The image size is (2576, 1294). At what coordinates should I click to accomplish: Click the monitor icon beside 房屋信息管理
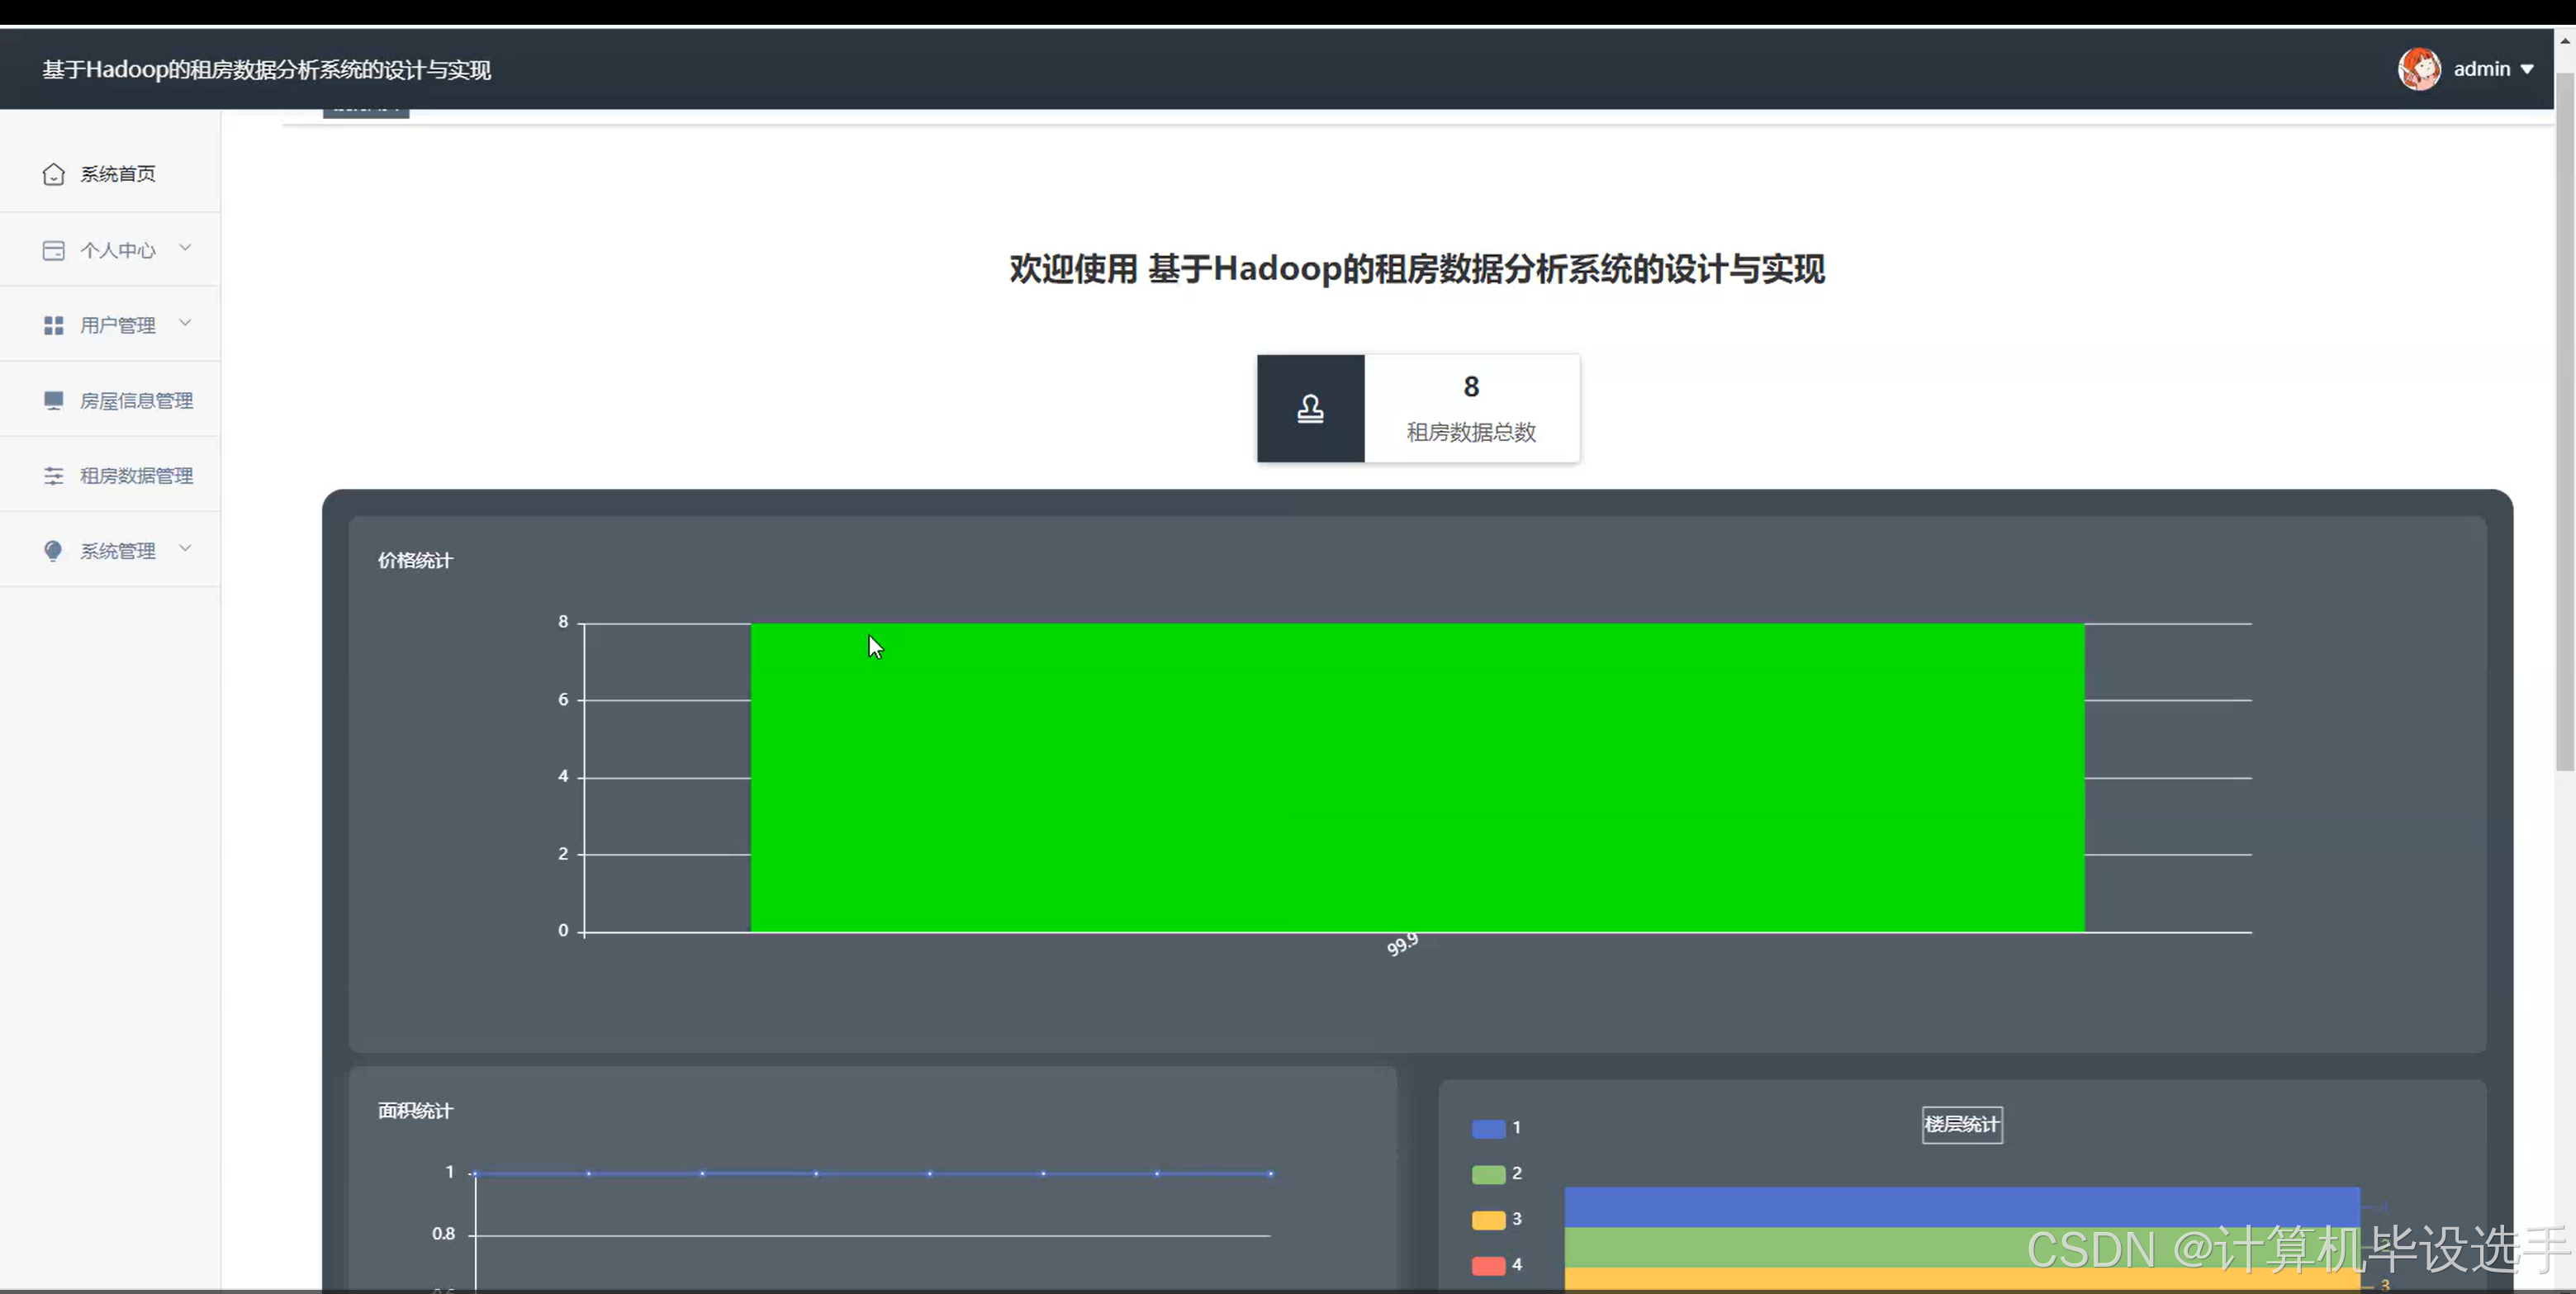(x=53, y=400)
